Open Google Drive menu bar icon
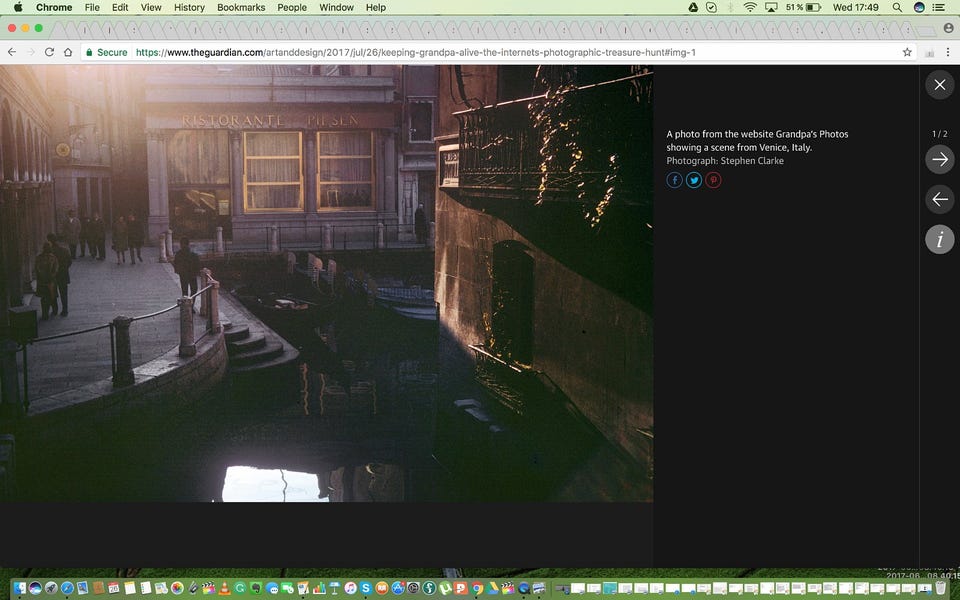960x600 pixels. coord(692,7)
